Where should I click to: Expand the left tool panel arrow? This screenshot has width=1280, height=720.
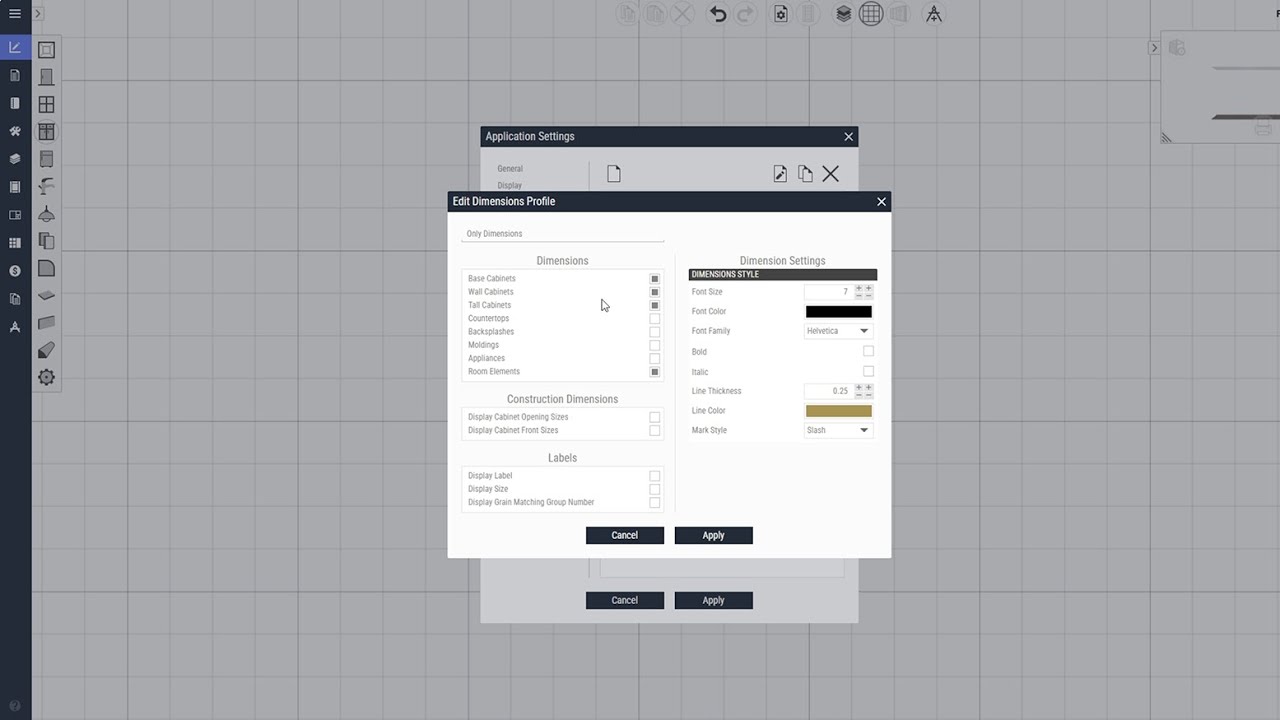[x=38, y=14]
